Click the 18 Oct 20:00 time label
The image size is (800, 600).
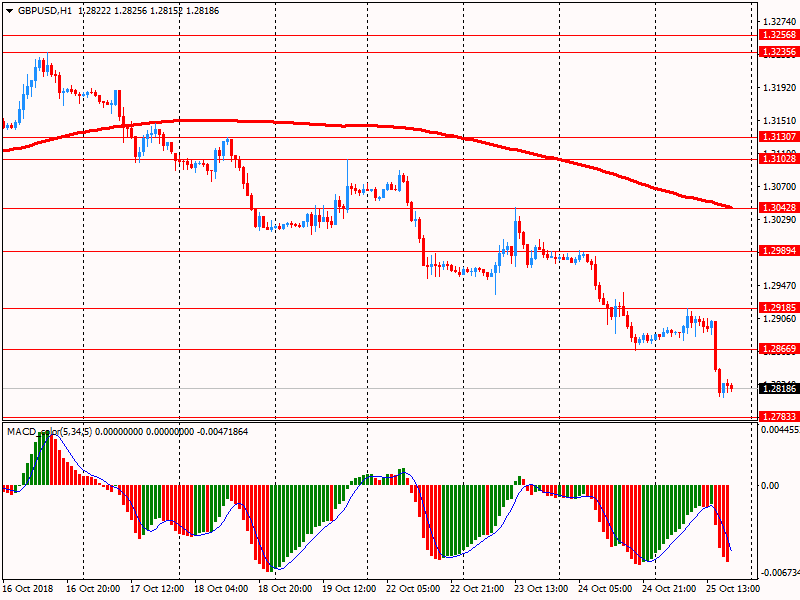[x=285, y=589]
